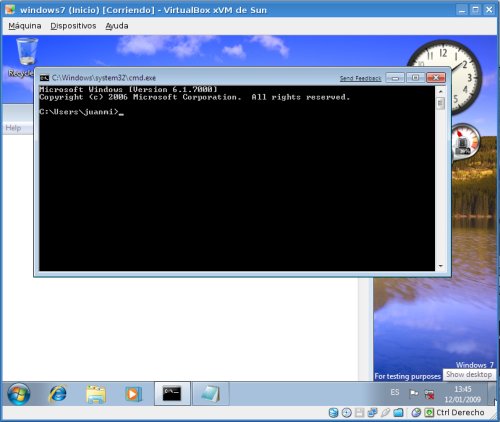The image size is (500, 422).
Task: Open the Máquina menu
Action: click(25, 26)
